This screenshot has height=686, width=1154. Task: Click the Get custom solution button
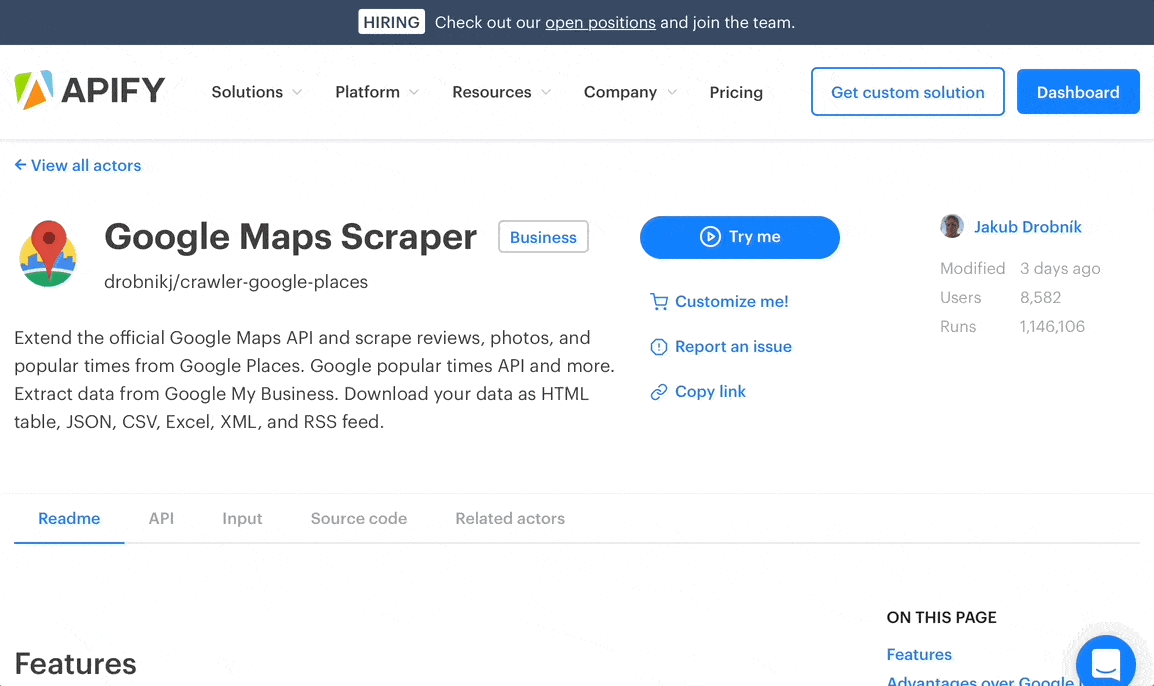click(x=907, y=92)
